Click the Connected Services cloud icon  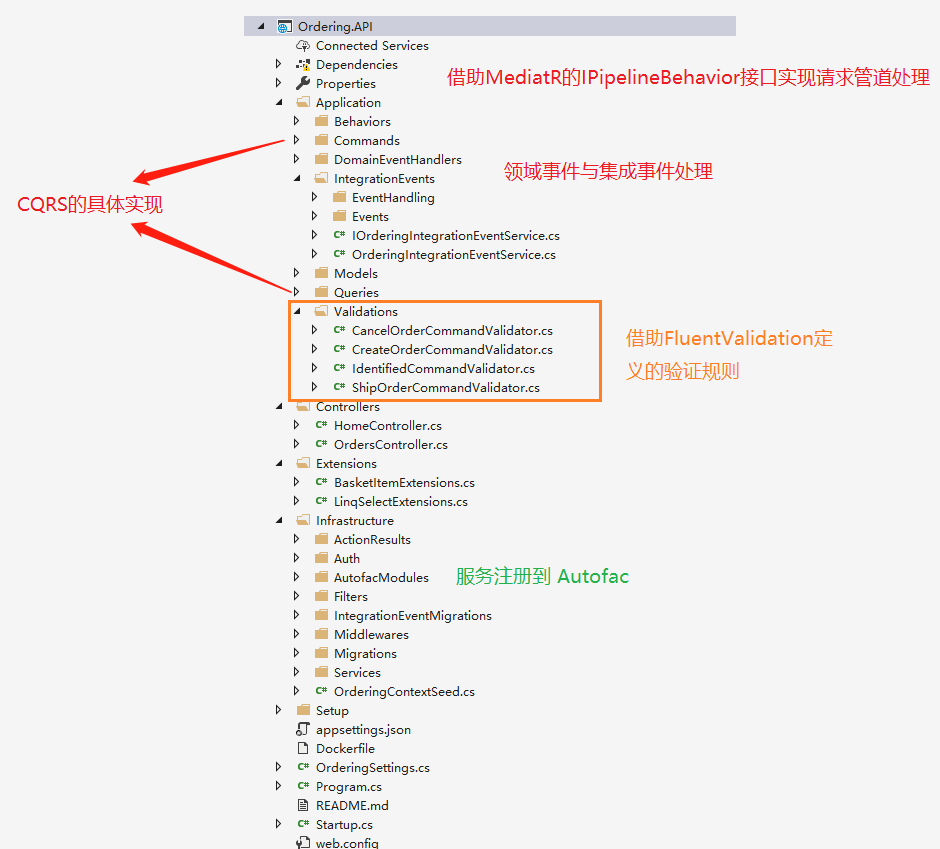[303, 46]
